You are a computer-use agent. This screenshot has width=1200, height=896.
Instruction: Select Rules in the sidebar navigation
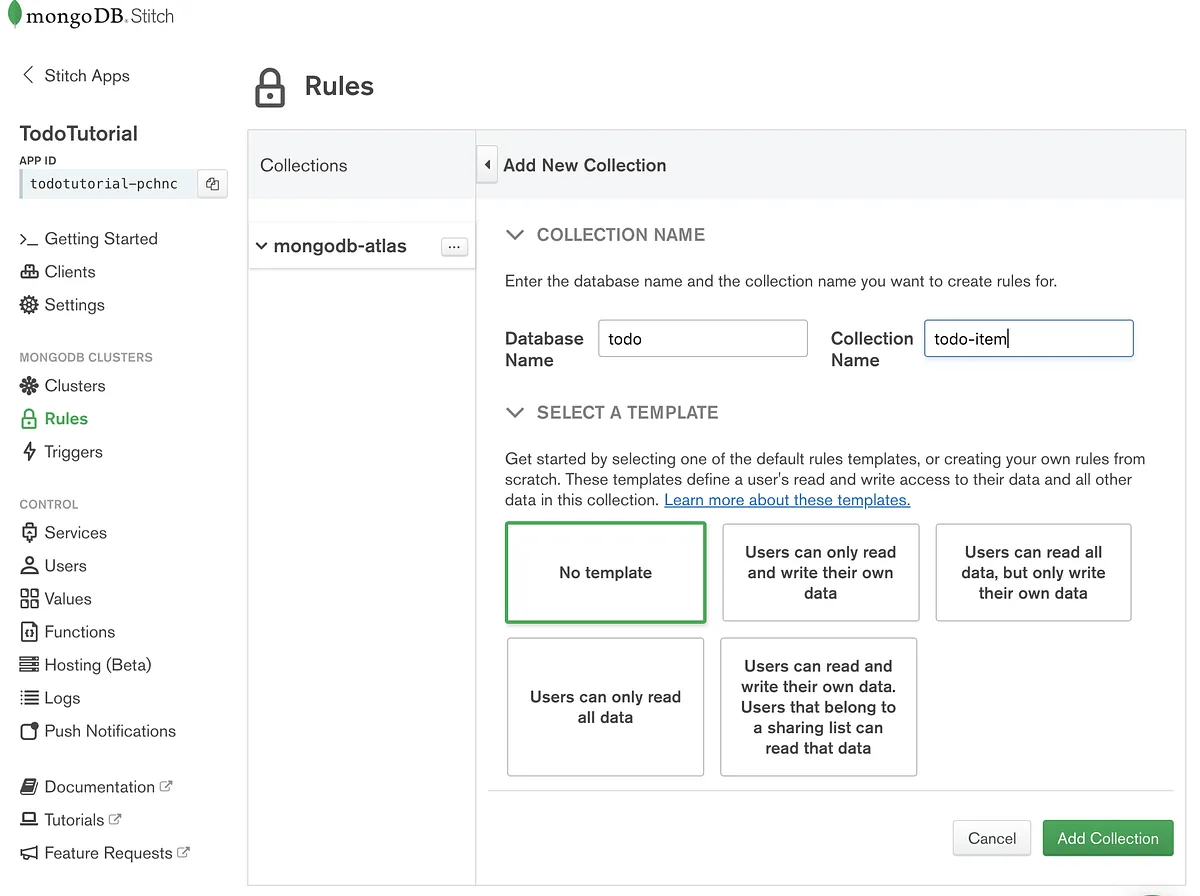pos(66,418)
